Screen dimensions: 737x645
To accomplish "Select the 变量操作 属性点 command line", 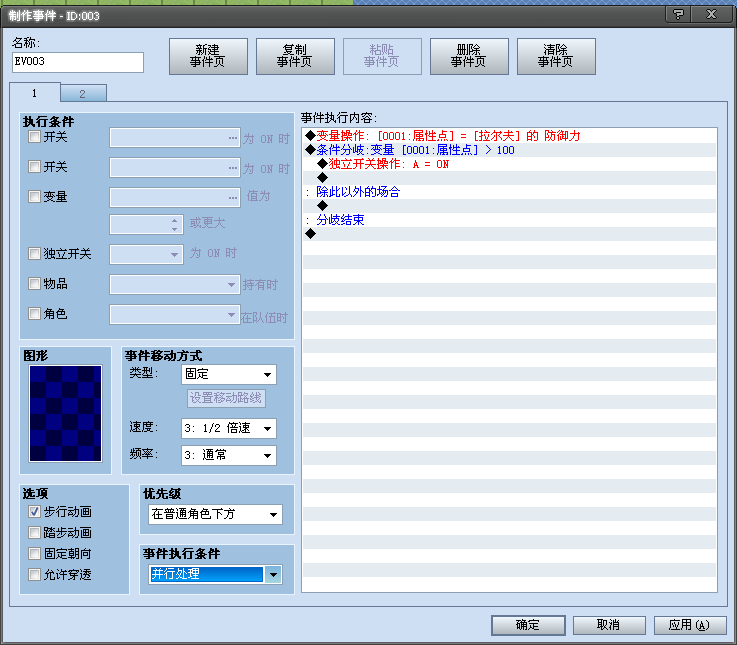I will click(510, 136).
